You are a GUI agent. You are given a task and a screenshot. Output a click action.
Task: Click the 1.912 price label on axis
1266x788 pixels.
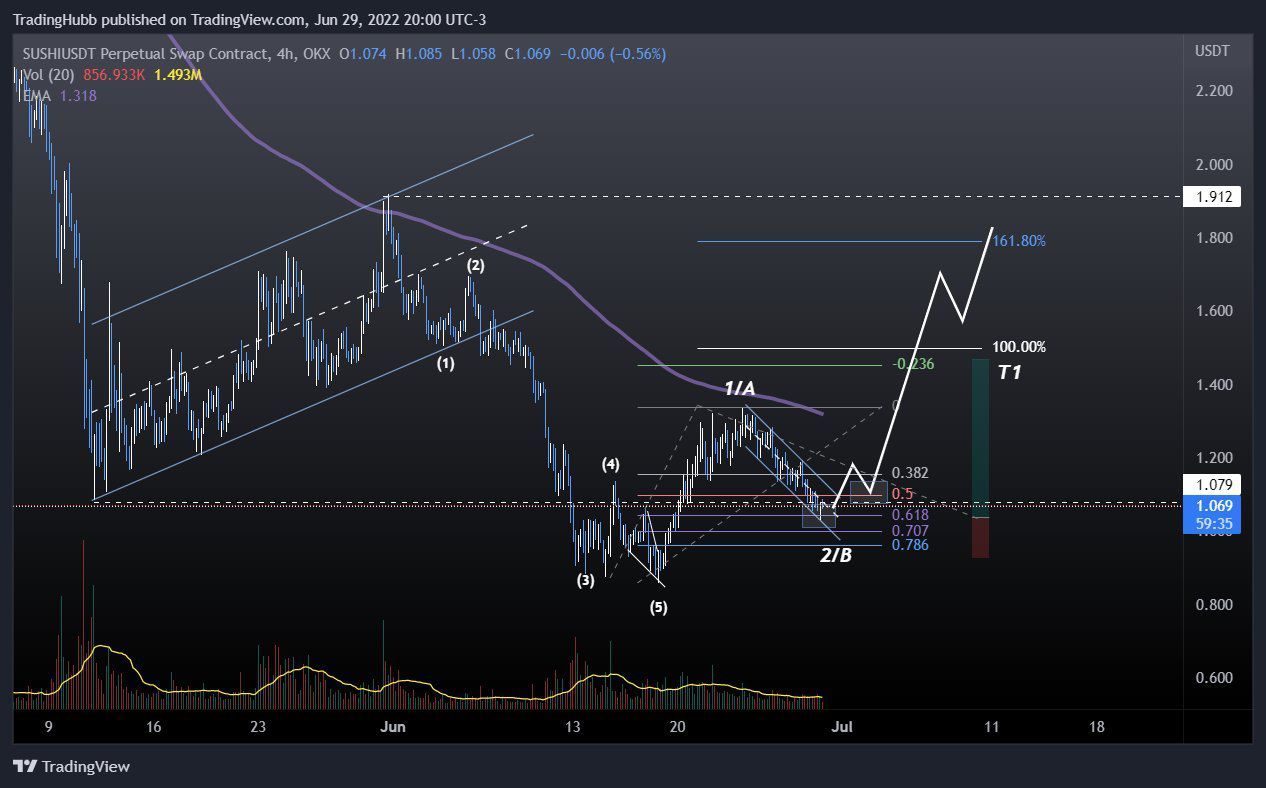(1211, 197)
